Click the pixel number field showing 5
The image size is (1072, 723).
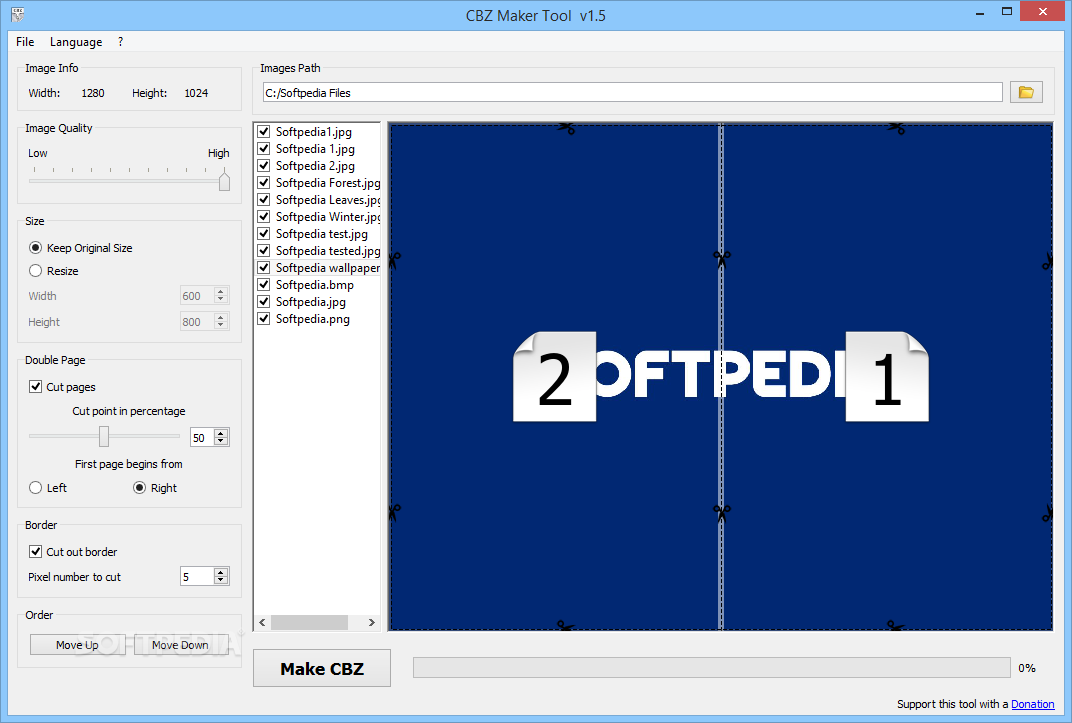pos(198,577)
